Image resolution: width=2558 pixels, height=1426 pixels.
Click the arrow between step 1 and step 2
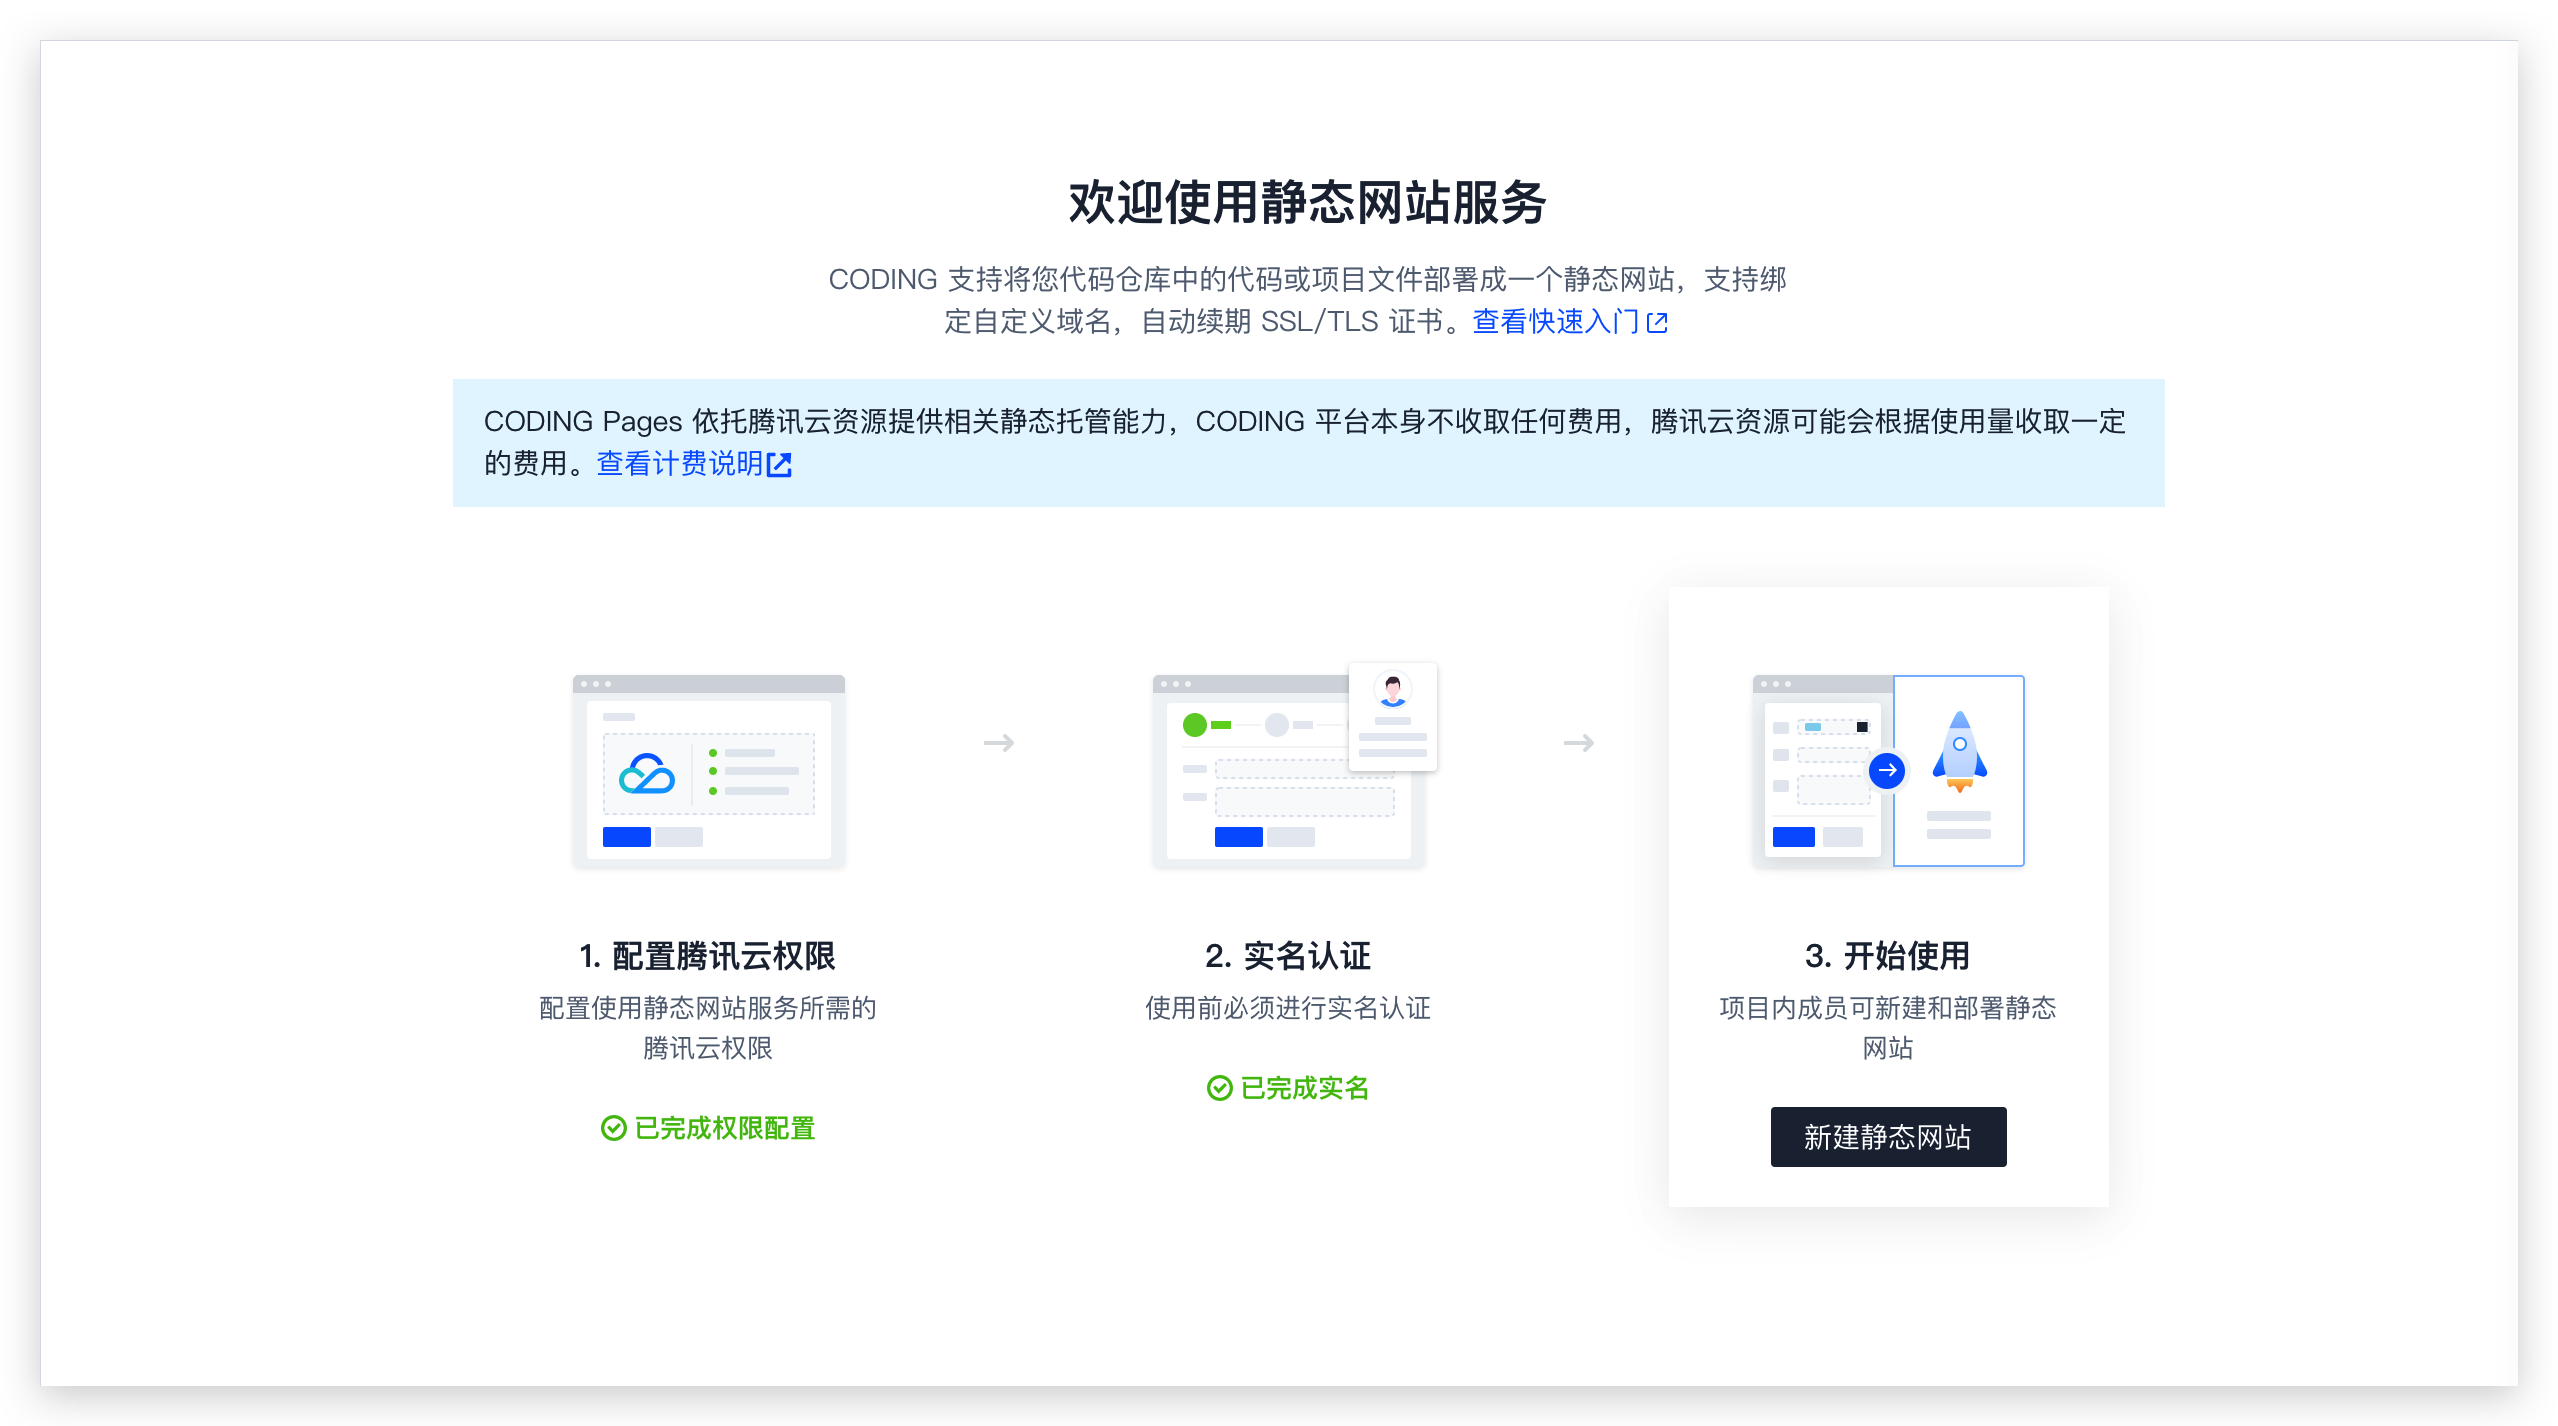998,743
